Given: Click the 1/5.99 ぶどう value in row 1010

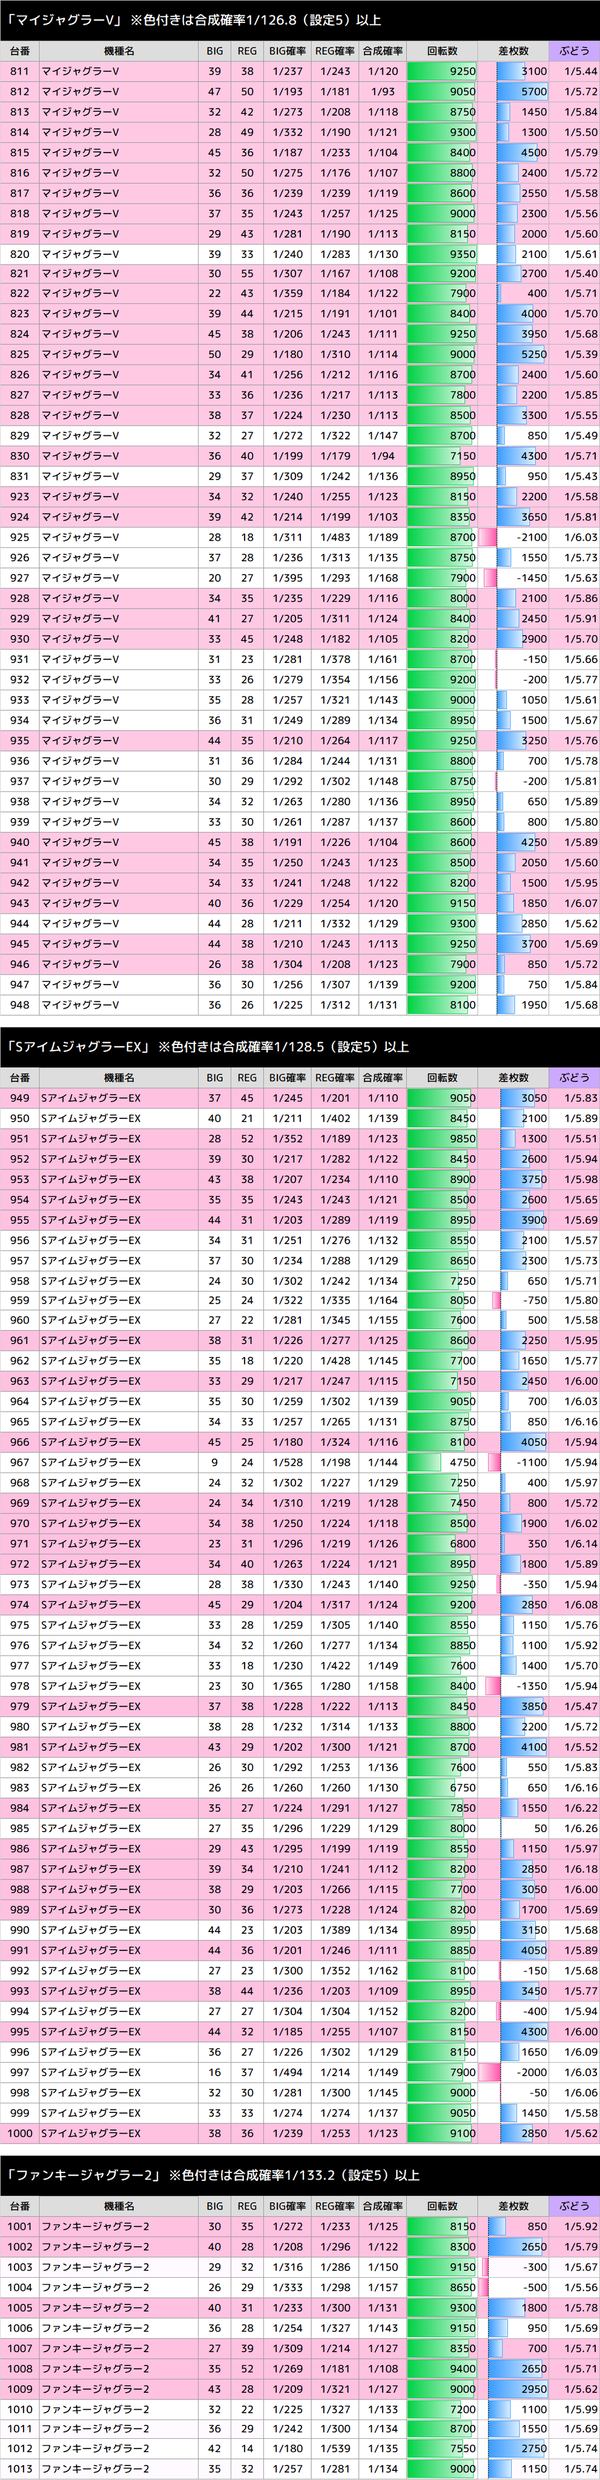Looking at the screenshot, I should [x=580, y=2409].
